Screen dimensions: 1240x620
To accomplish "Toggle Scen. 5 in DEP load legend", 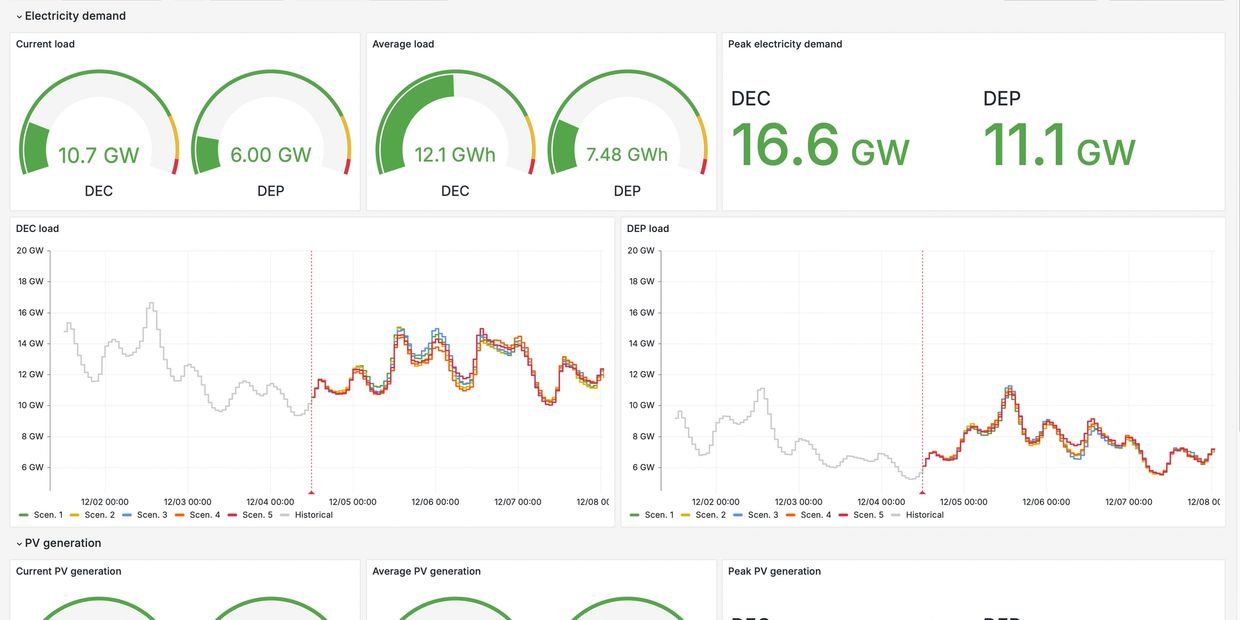I will 868,515.
